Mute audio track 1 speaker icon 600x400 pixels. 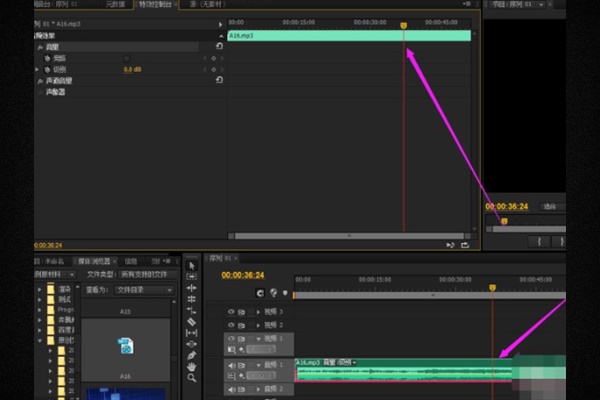coord(231,366)
